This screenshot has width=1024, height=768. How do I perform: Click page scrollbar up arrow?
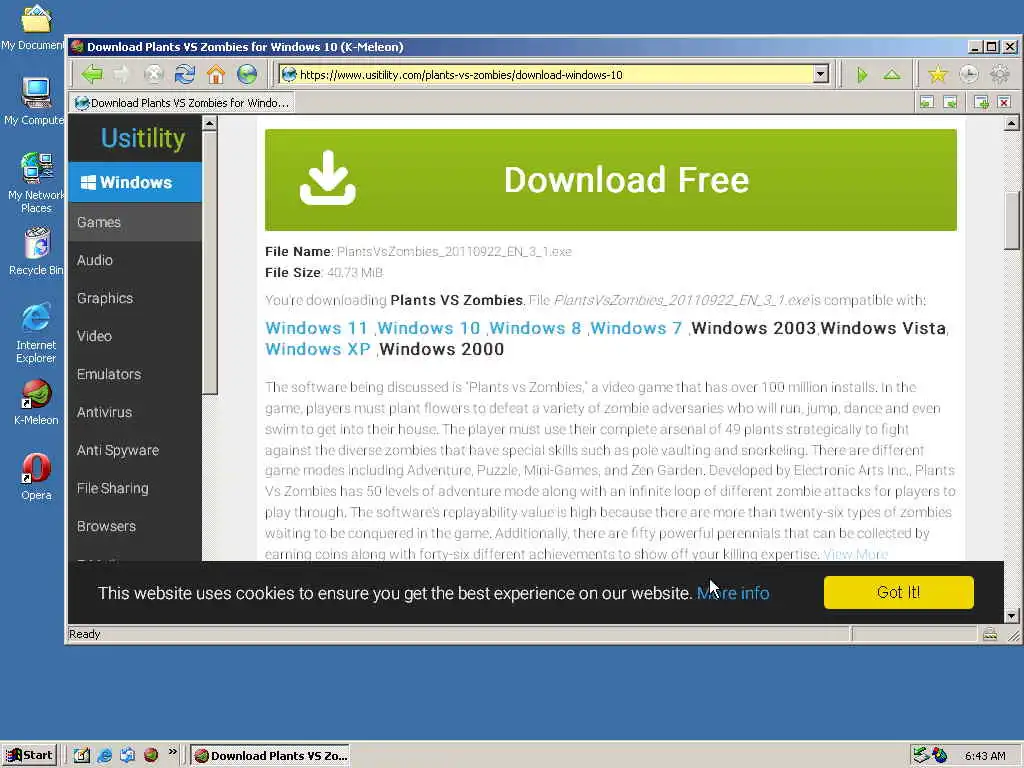(1012, 123)
